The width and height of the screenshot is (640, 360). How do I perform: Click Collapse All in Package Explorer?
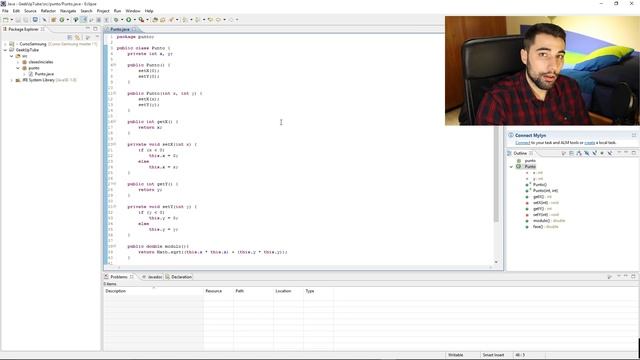70,37
